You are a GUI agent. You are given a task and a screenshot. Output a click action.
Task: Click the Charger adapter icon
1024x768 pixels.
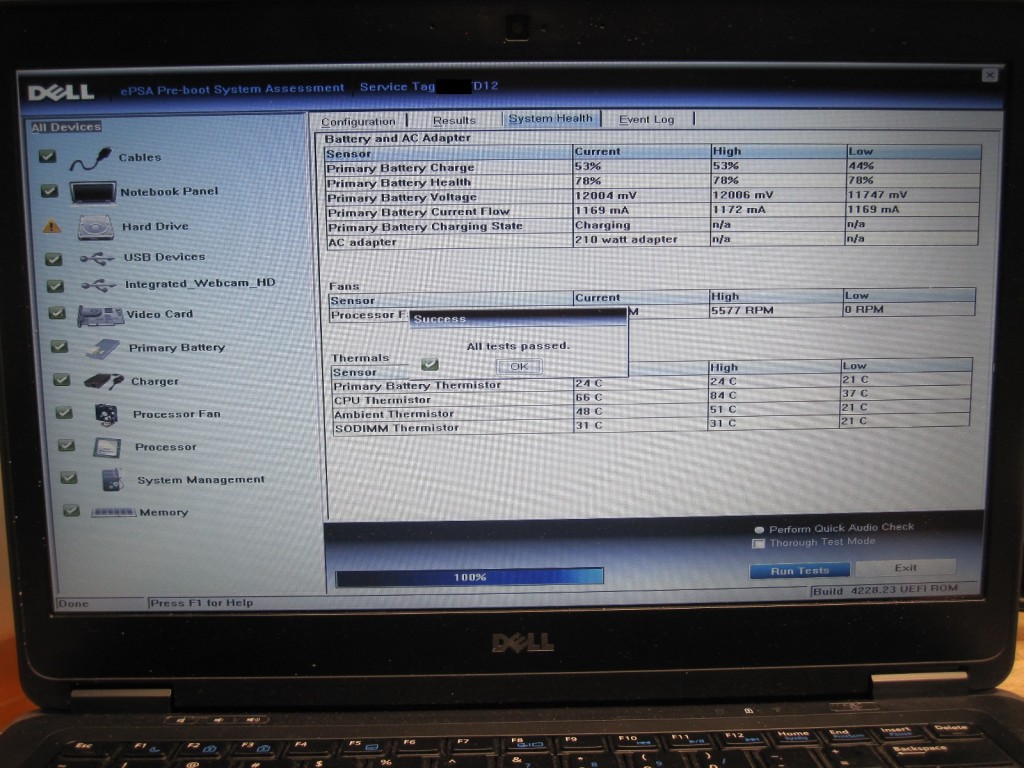pos(104,381)
